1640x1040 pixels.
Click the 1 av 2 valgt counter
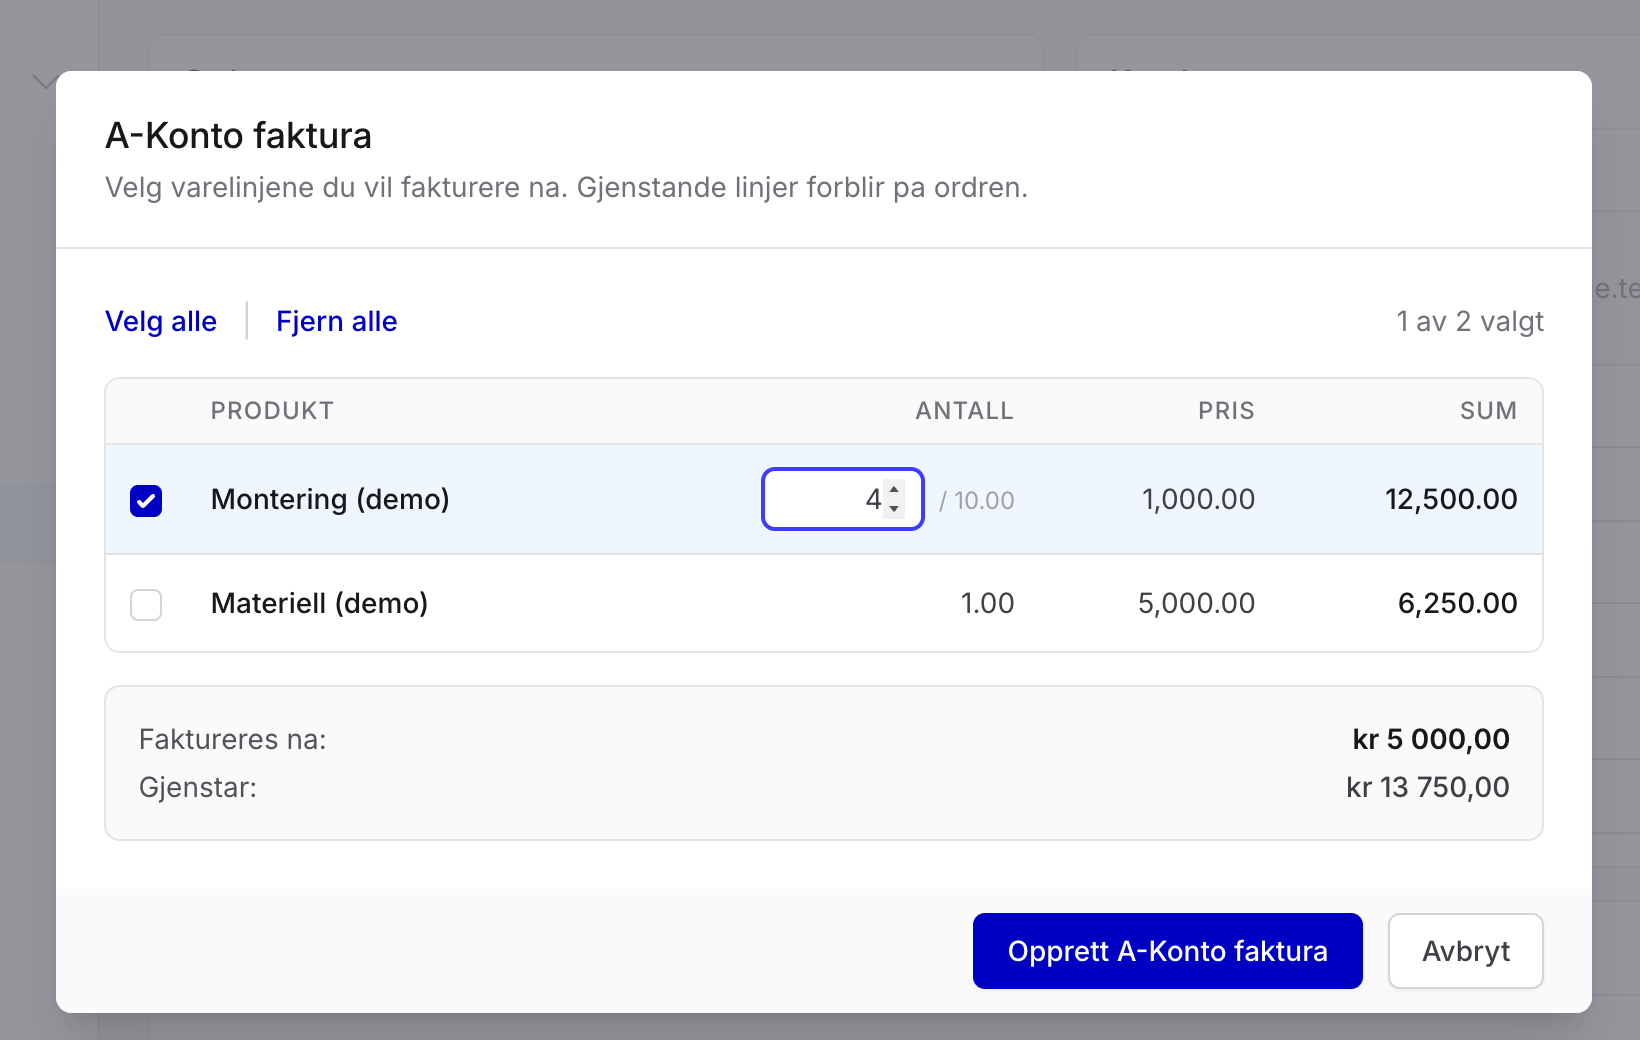(1470, 321)
